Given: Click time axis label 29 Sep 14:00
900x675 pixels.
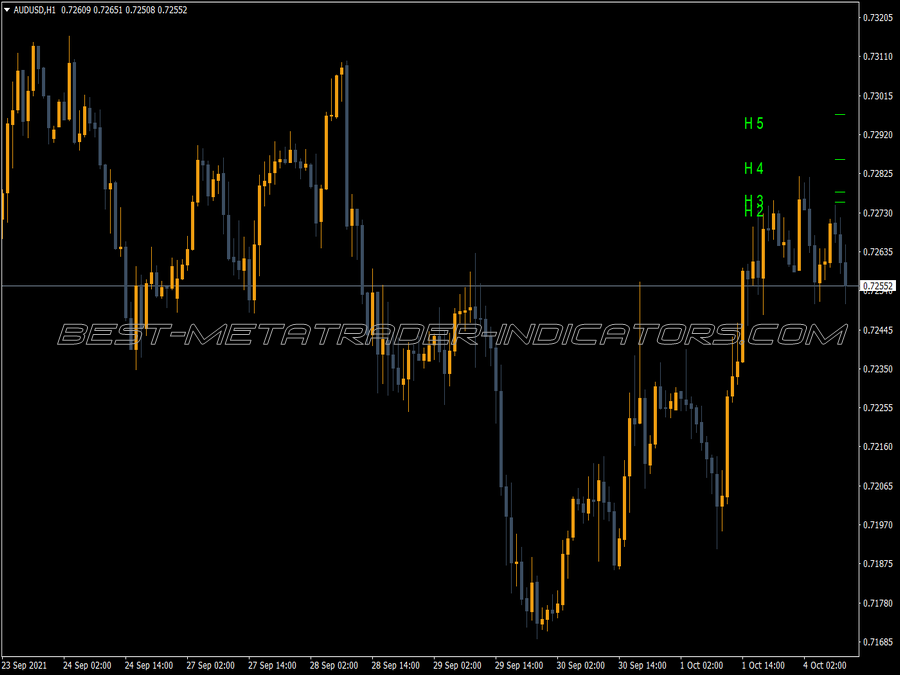Looking at the screenshot, I should (519, 666).
